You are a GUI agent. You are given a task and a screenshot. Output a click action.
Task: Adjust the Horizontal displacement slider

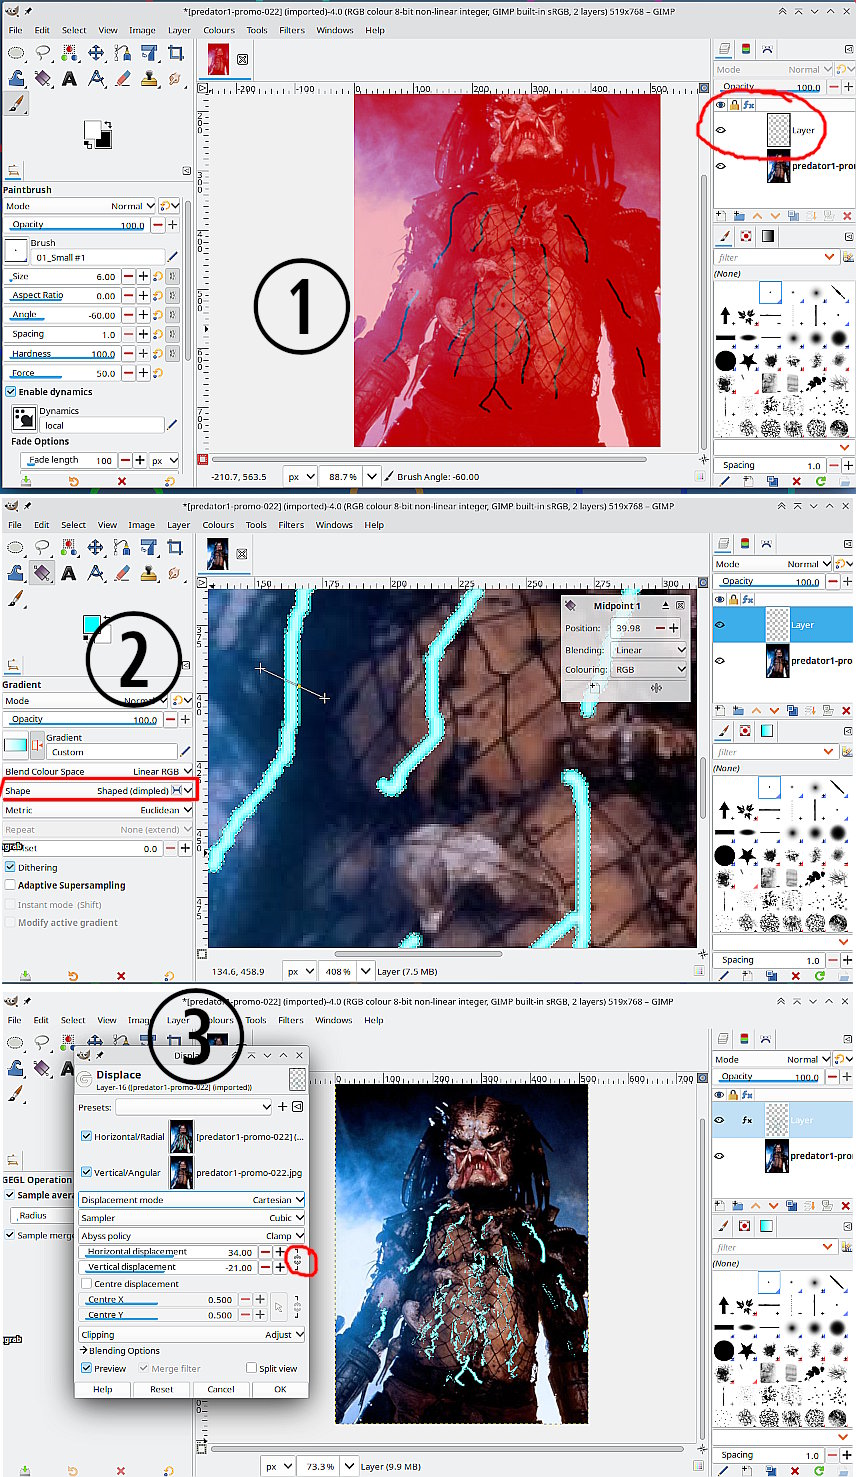169,1252
